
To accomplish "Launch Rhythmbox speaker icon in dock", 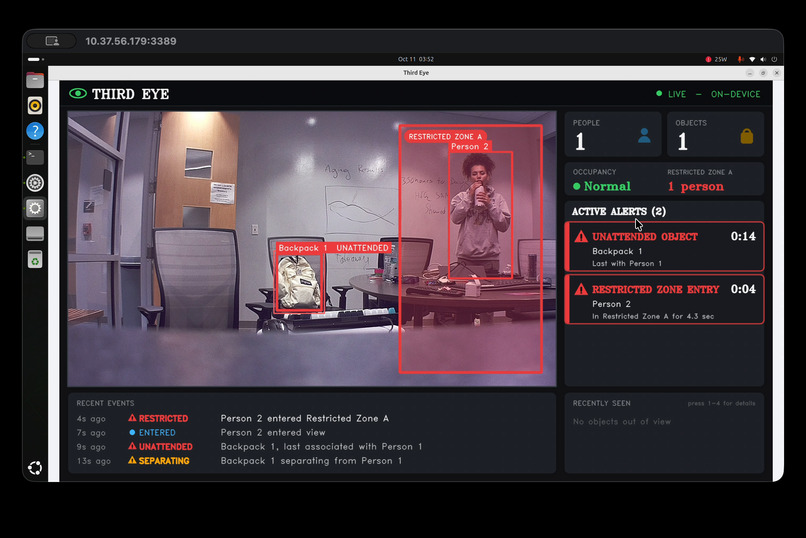I will [35, 106].
